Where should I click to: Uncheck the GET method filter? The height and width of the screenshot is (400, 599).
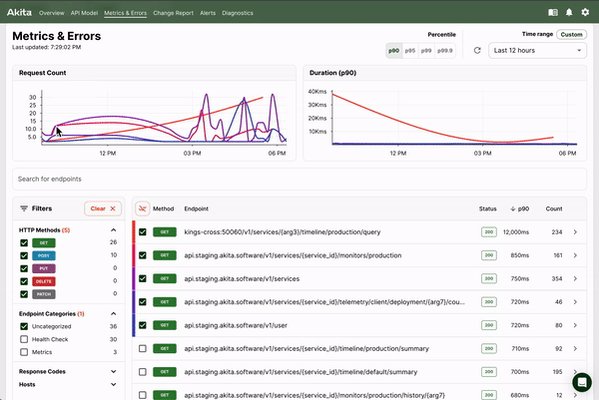pyautogui.click(x=24, y=243)
